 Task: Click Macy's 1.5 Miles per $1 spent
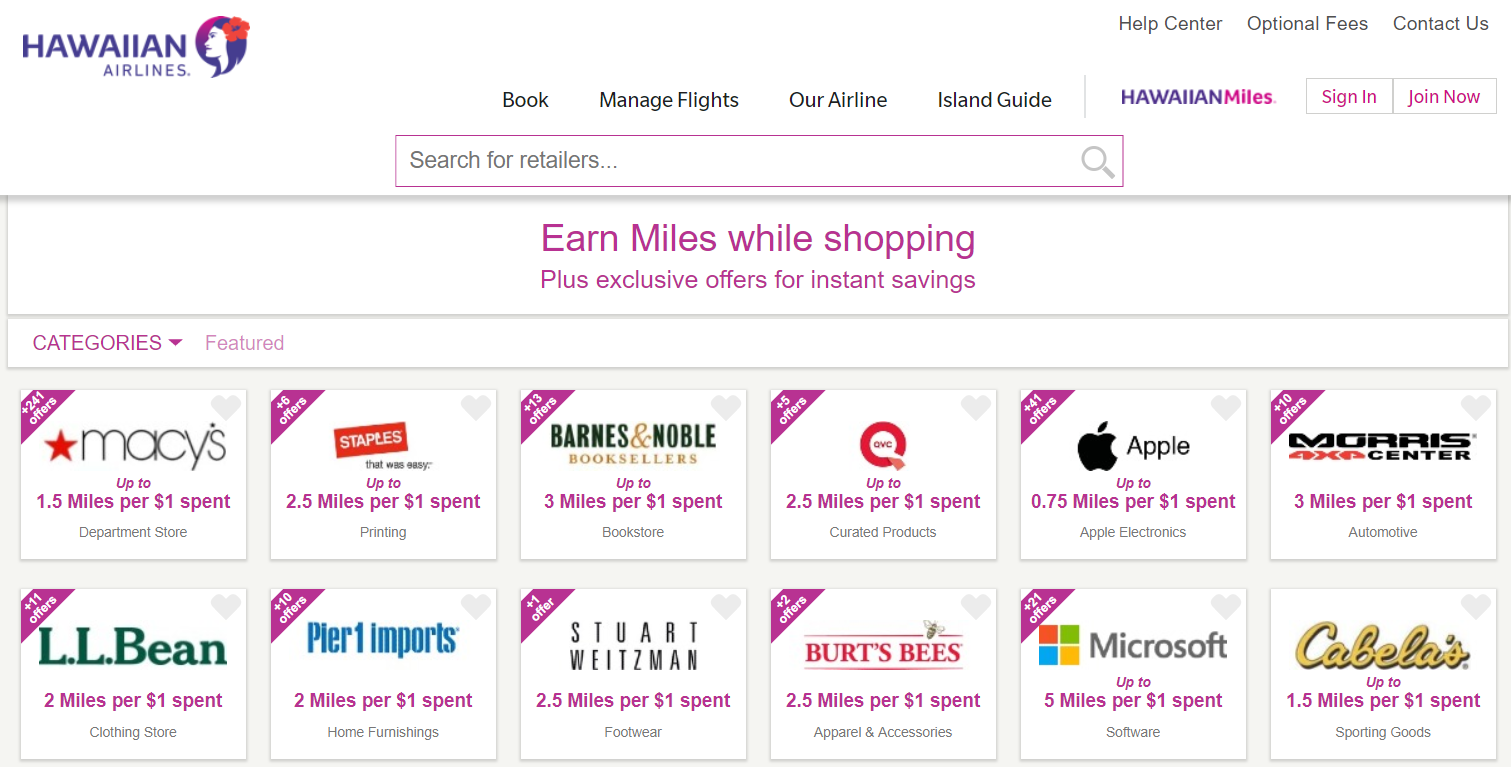point(133,502)
